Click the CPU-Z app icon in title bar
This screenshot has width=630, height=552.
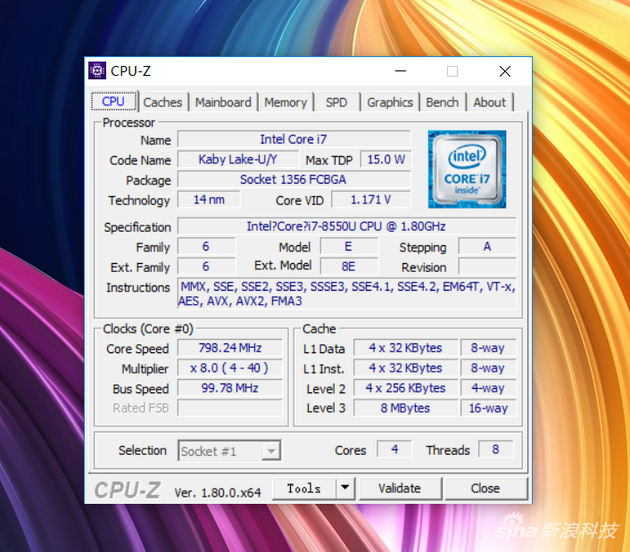[x=97, y=71]
